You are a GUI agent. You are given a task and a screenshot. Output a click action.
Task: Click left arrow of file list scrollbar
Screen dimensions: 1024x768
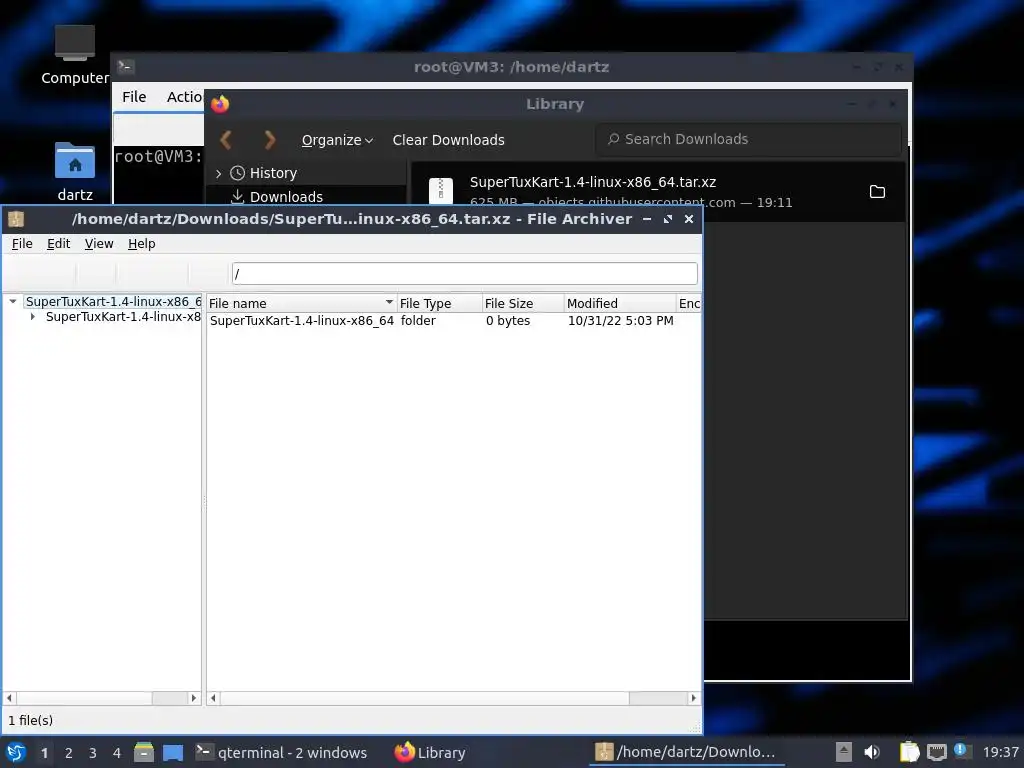(213, 698)
